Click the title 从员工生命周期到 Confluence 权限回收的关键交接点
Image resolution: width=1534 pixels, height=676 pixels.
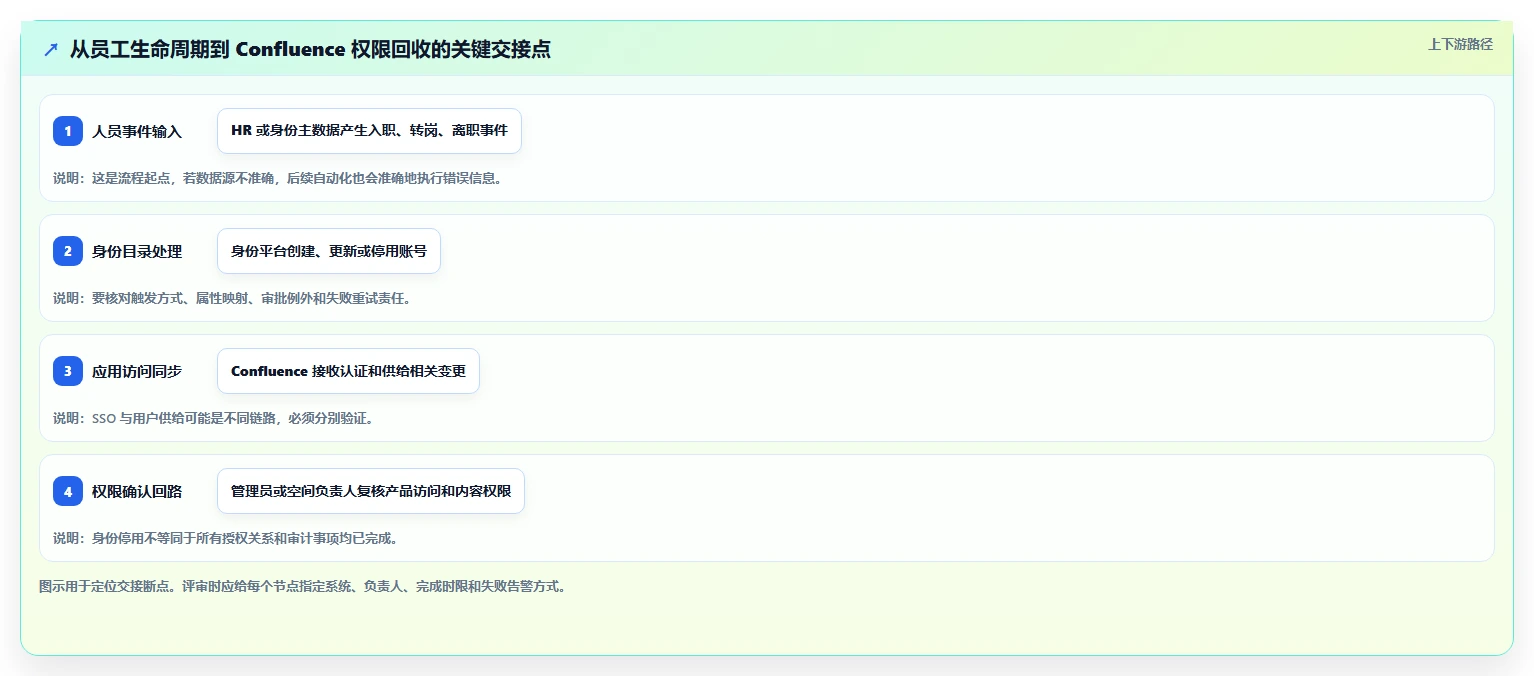(310, 49)
